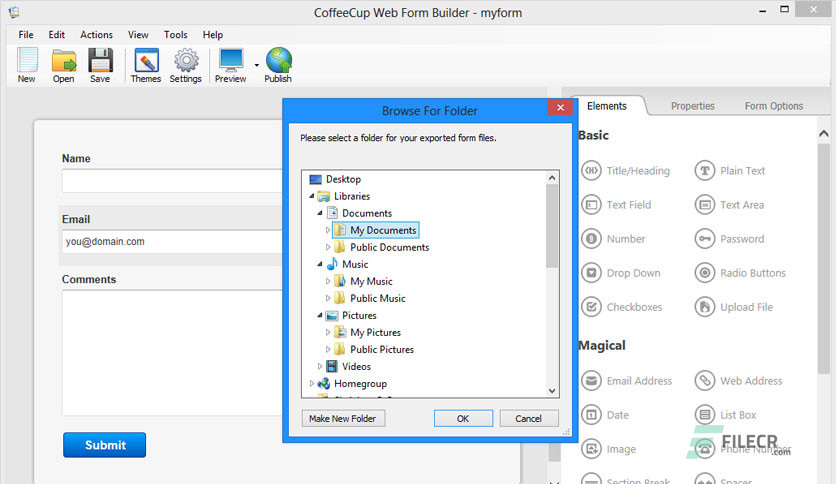Click the folder tree scroll-down arrow
This screenshot has width=836, height=484.
[x=552, y=391]
